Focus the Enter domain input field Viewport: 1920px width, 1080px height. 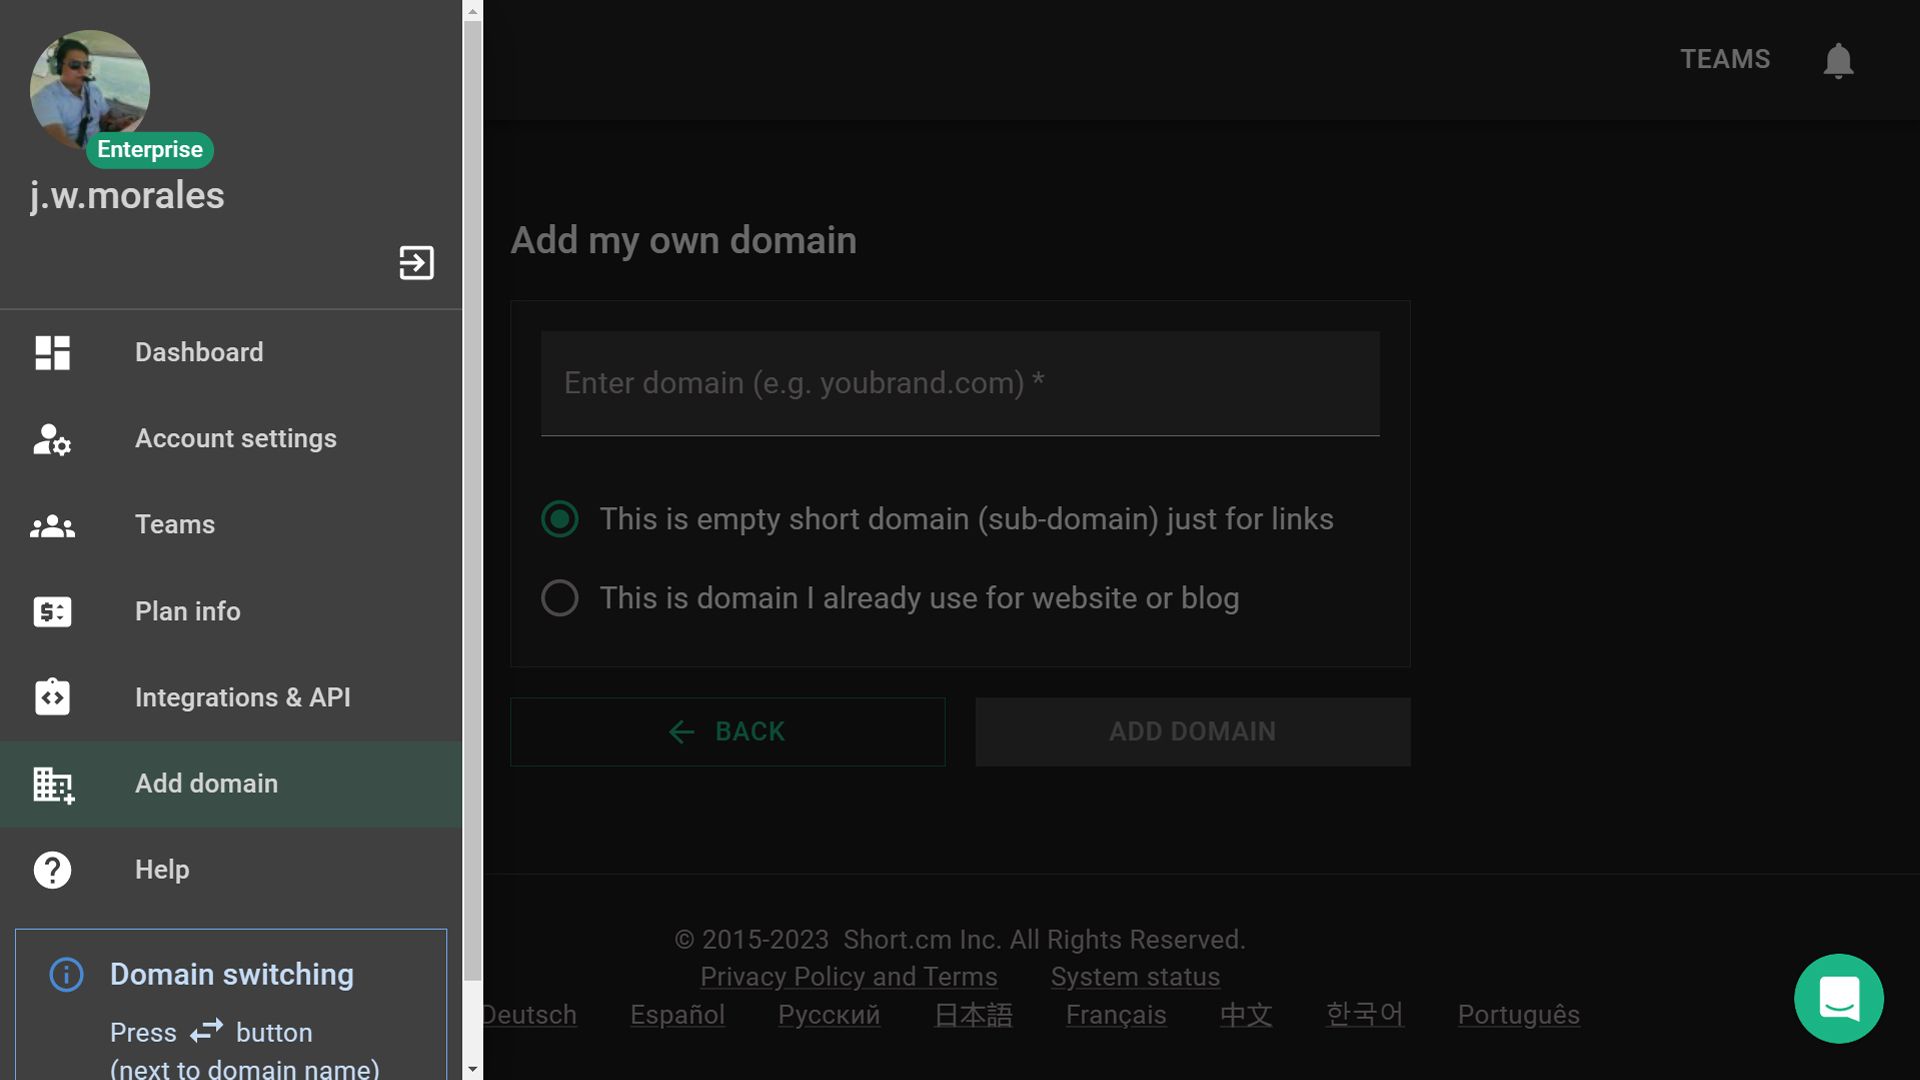(x=960, y=384)
